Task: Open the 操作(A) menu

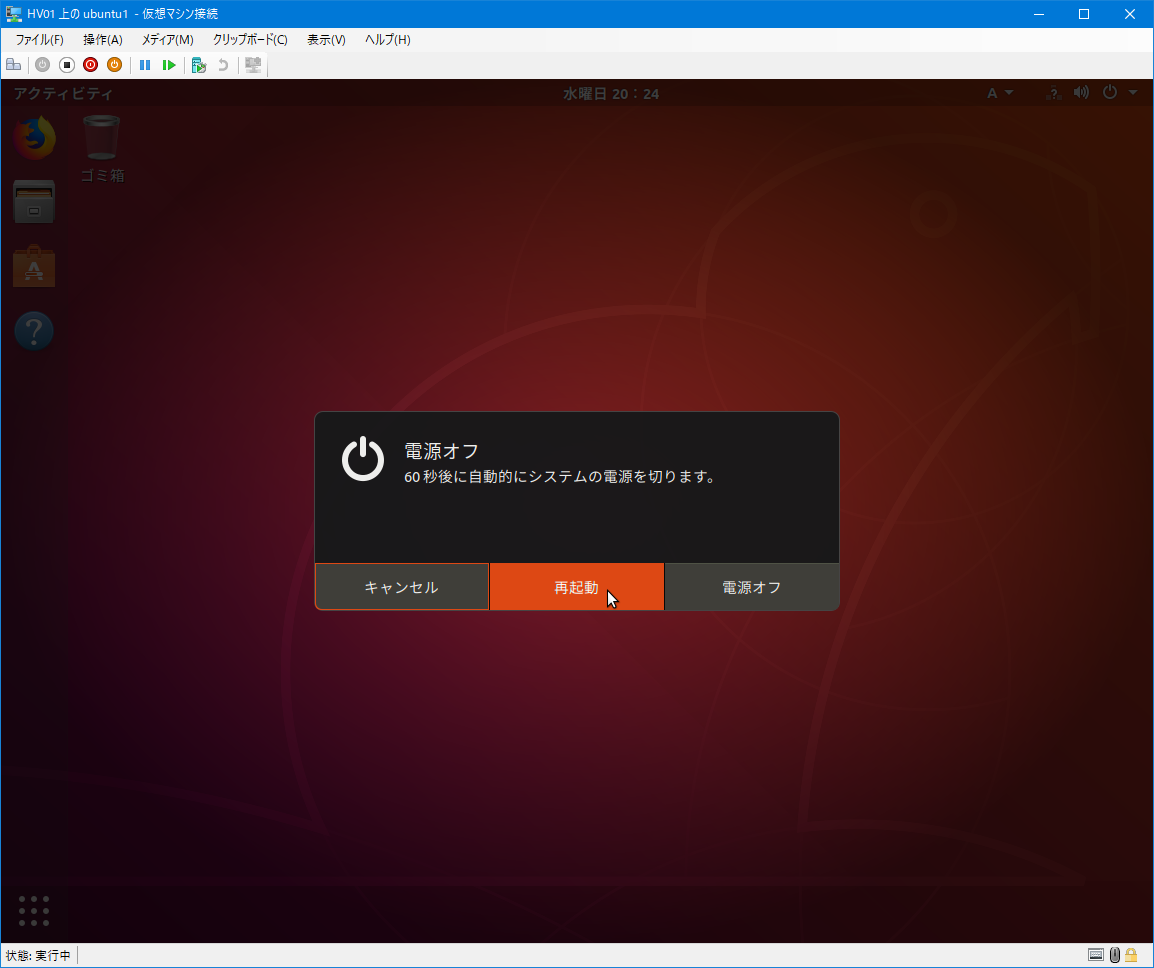Action: (x=103, y=40)
